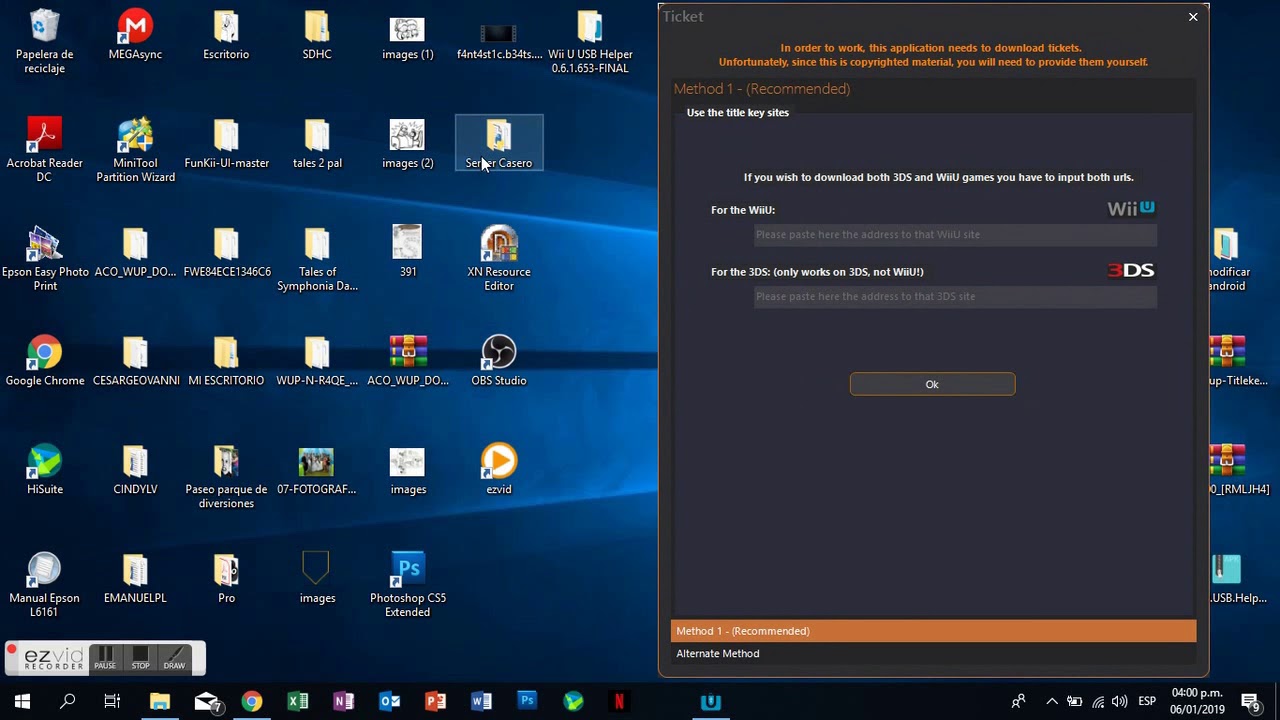Open Word from taskbar
The height and width of the screenshot is (720, 1280).
[482, 702]
